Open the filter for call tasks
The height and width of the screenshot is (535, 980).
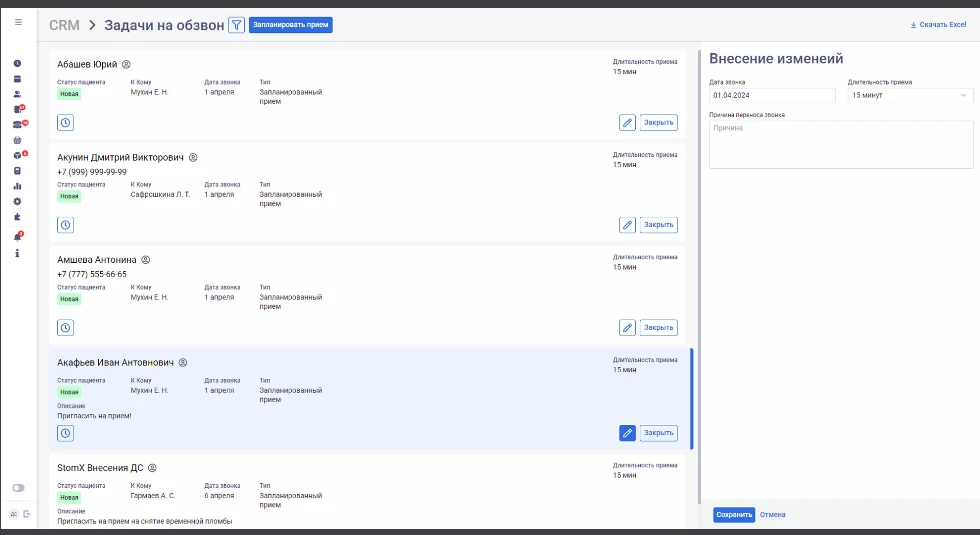(236, 25)
